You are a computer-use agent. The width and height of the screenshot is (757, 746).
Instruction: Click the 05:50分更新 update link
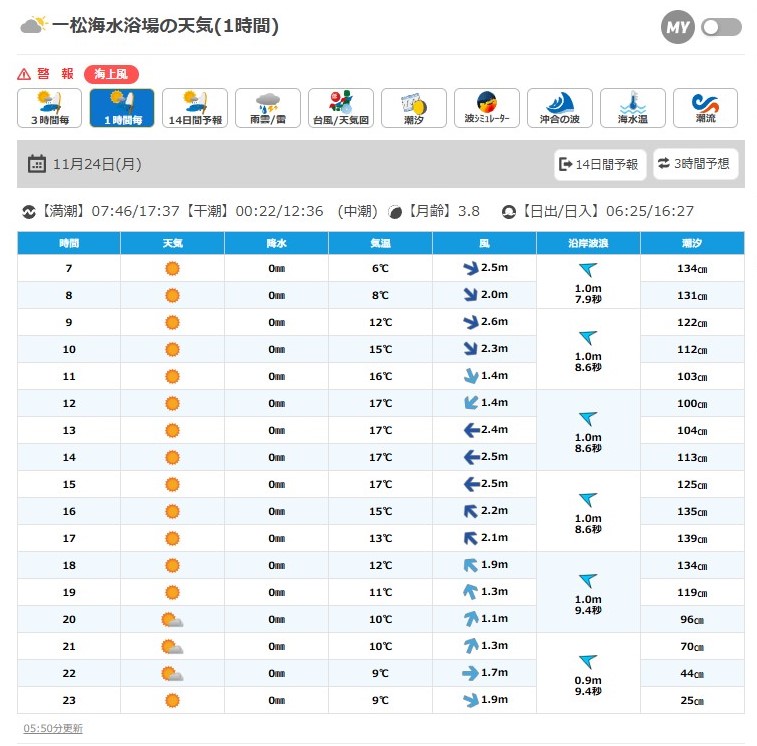coord(53,728)
